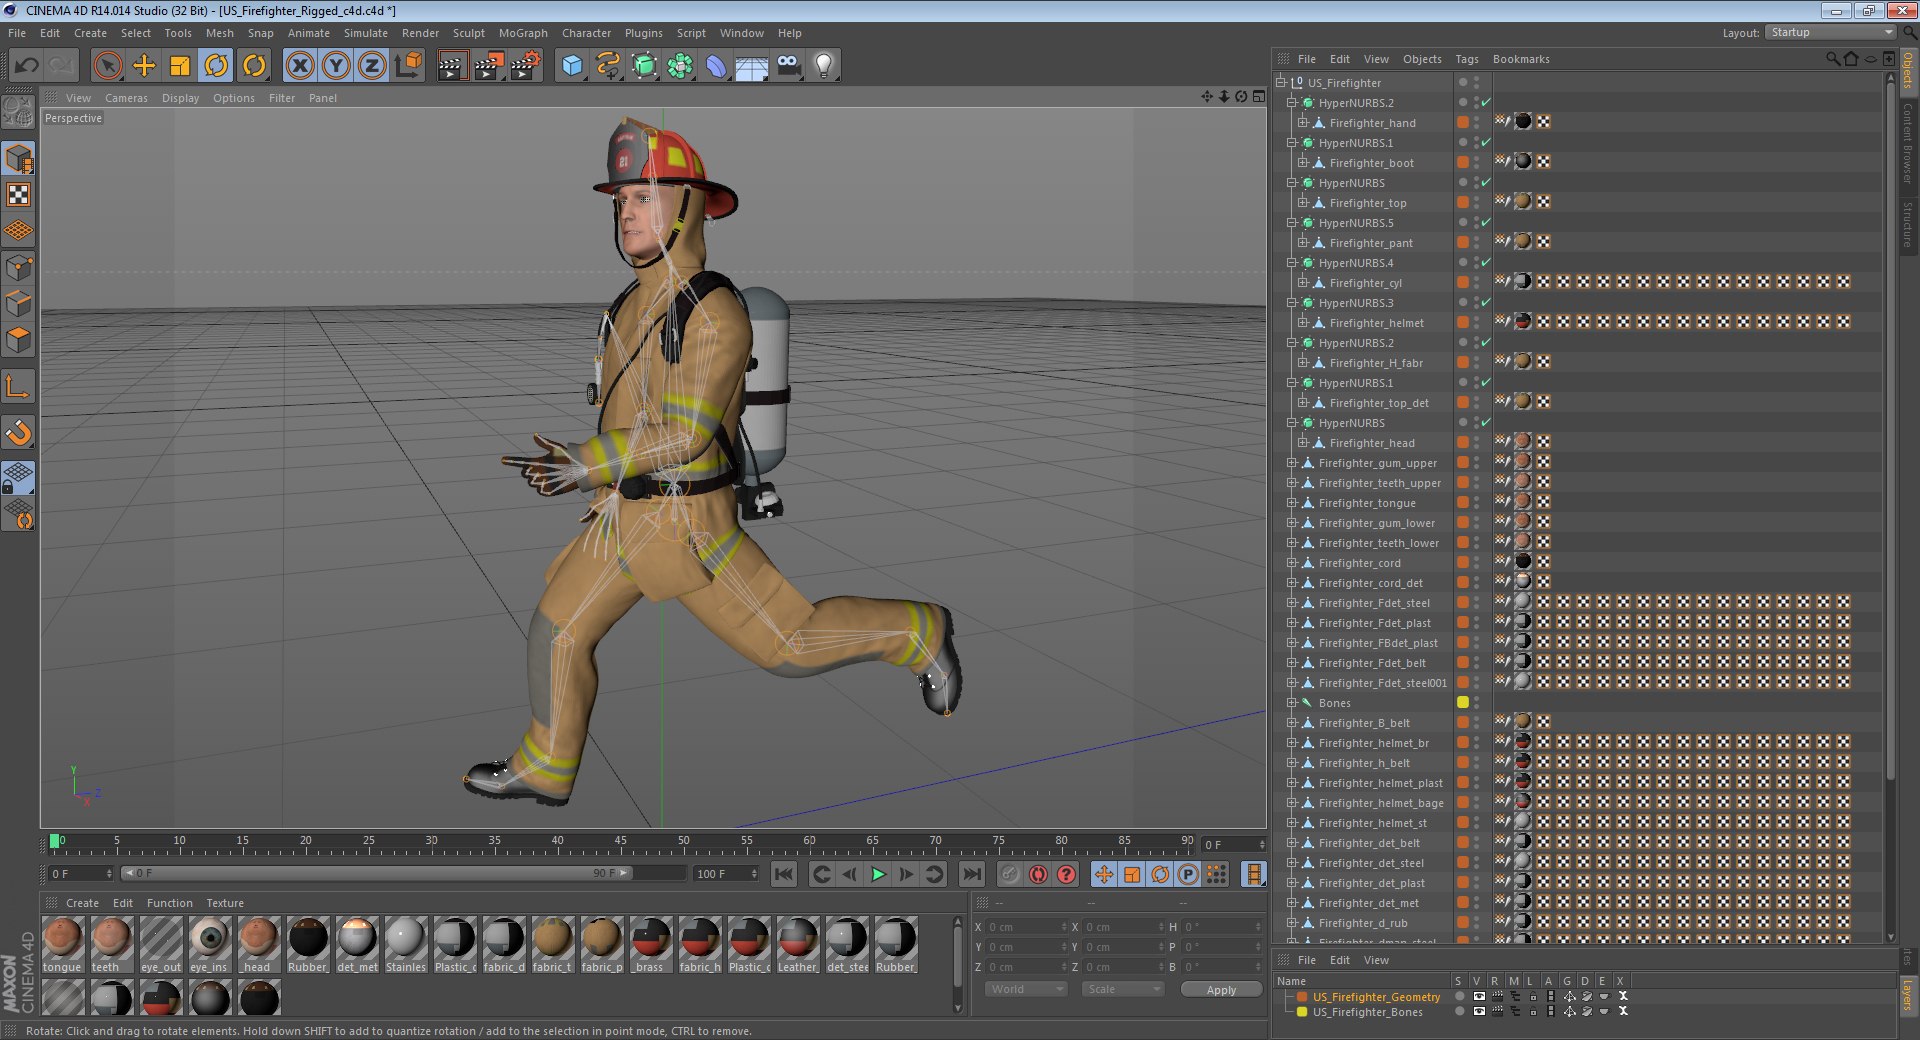Play the animation forward
This screenshot has width=1920, height=1040.
[x=878, y=874]
